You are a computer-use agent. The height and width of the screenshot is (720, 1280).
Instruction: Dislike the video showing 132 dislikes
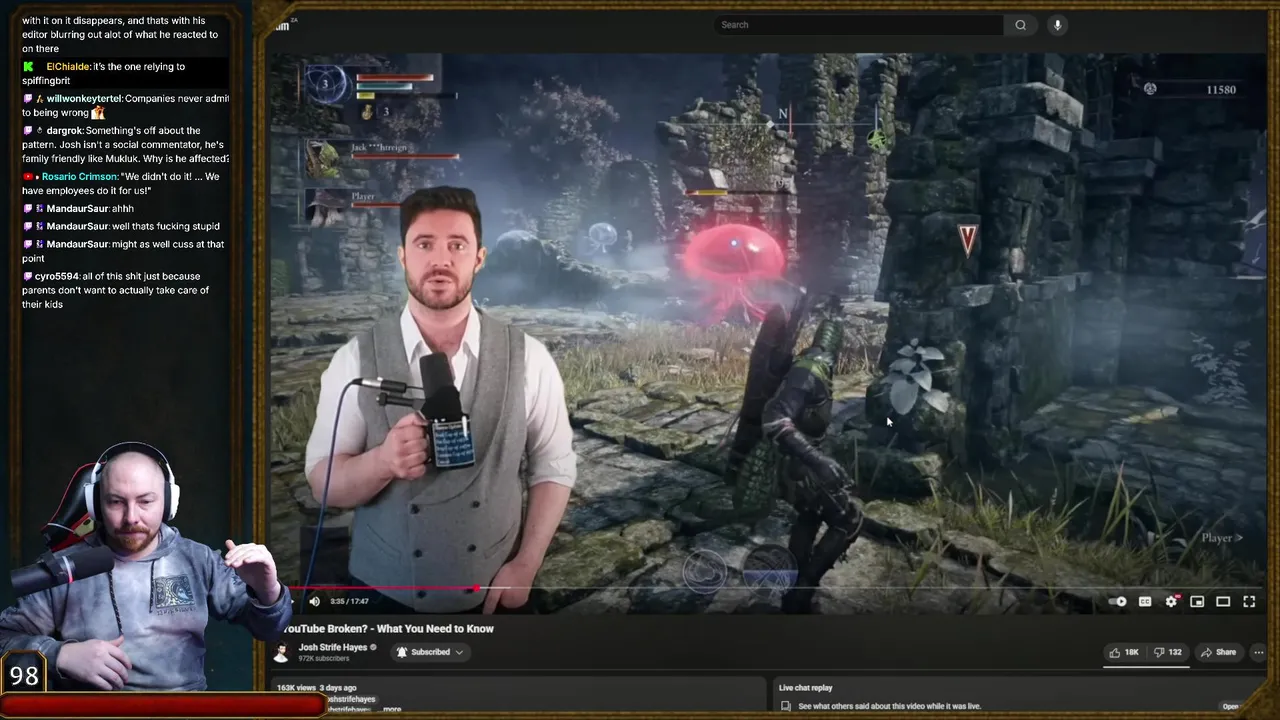[1168, 652]
